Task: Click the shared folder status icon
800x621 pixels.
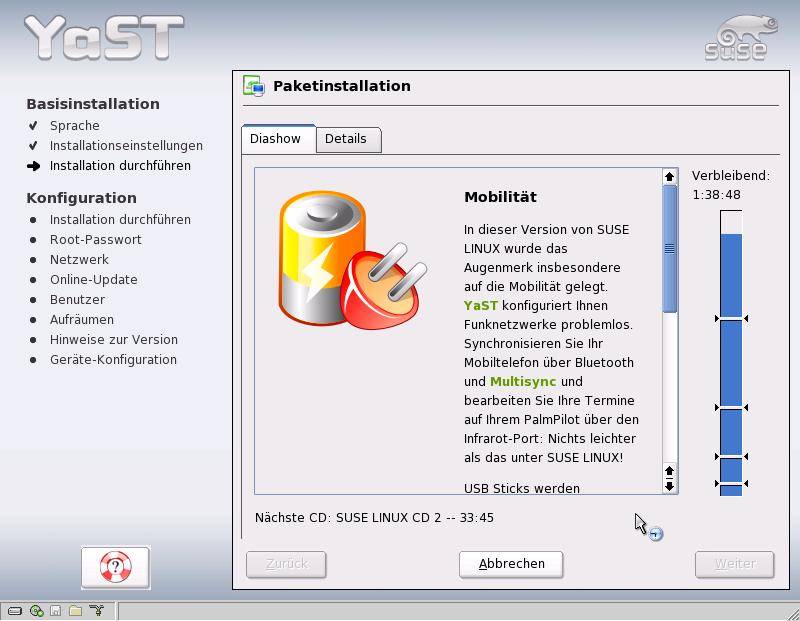Action: click(x=76, y=611)
